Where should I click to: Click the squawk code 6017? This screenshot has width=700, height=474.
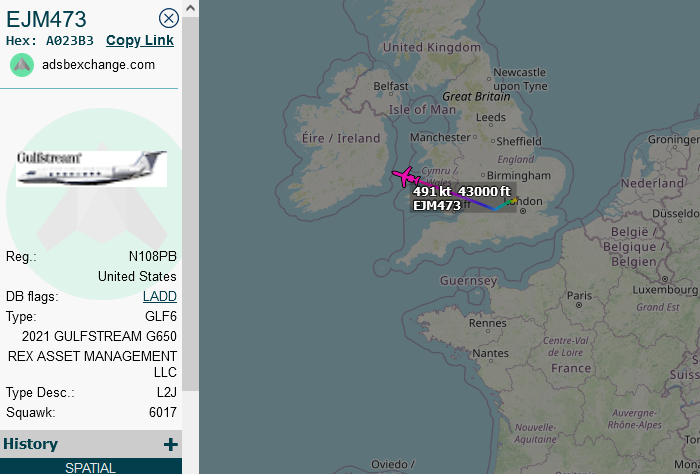coord(162,412)
